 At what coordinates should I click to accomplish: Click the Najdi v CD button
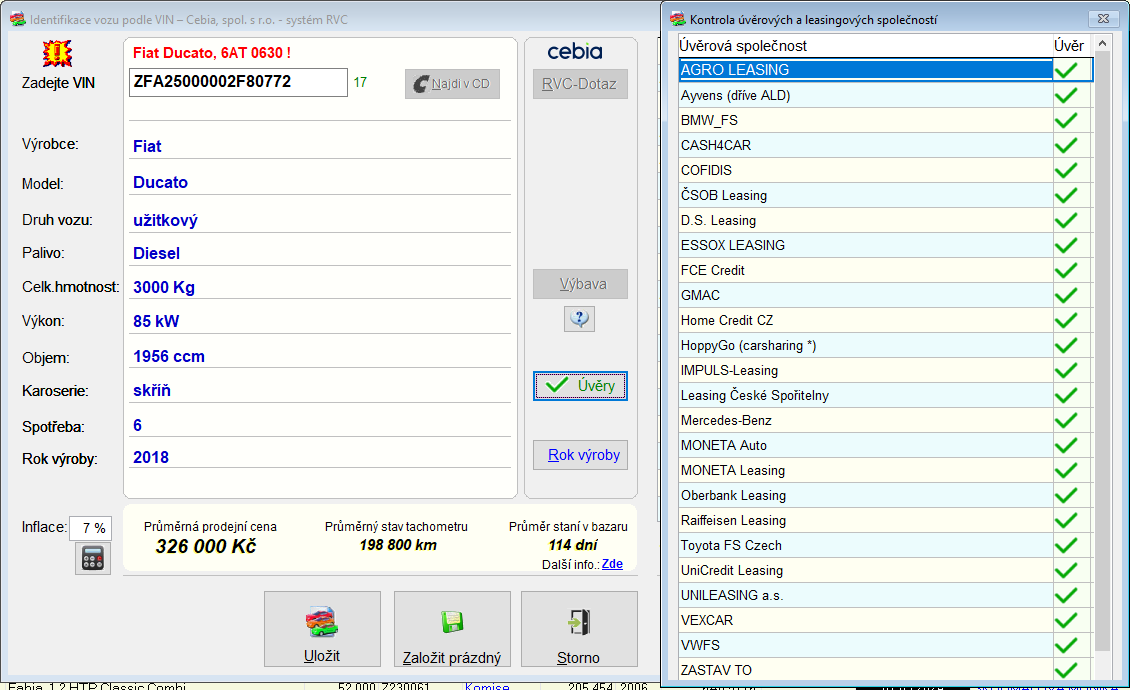click(x=452, y=84)
